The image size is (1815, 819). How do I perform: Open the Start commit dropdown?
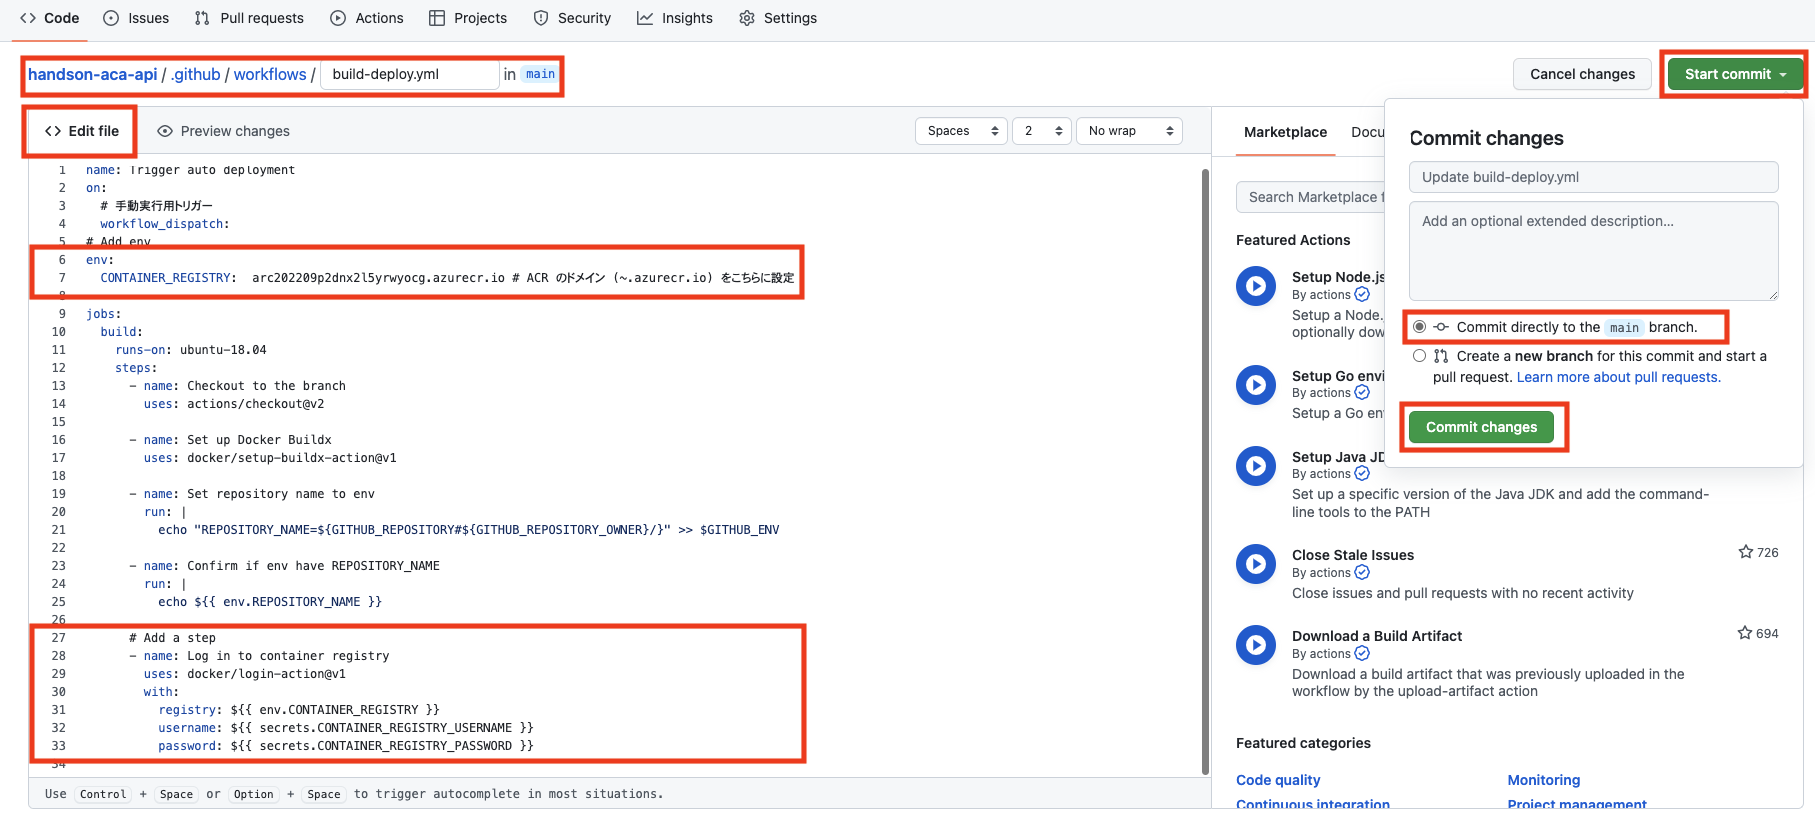[1735, 74]
